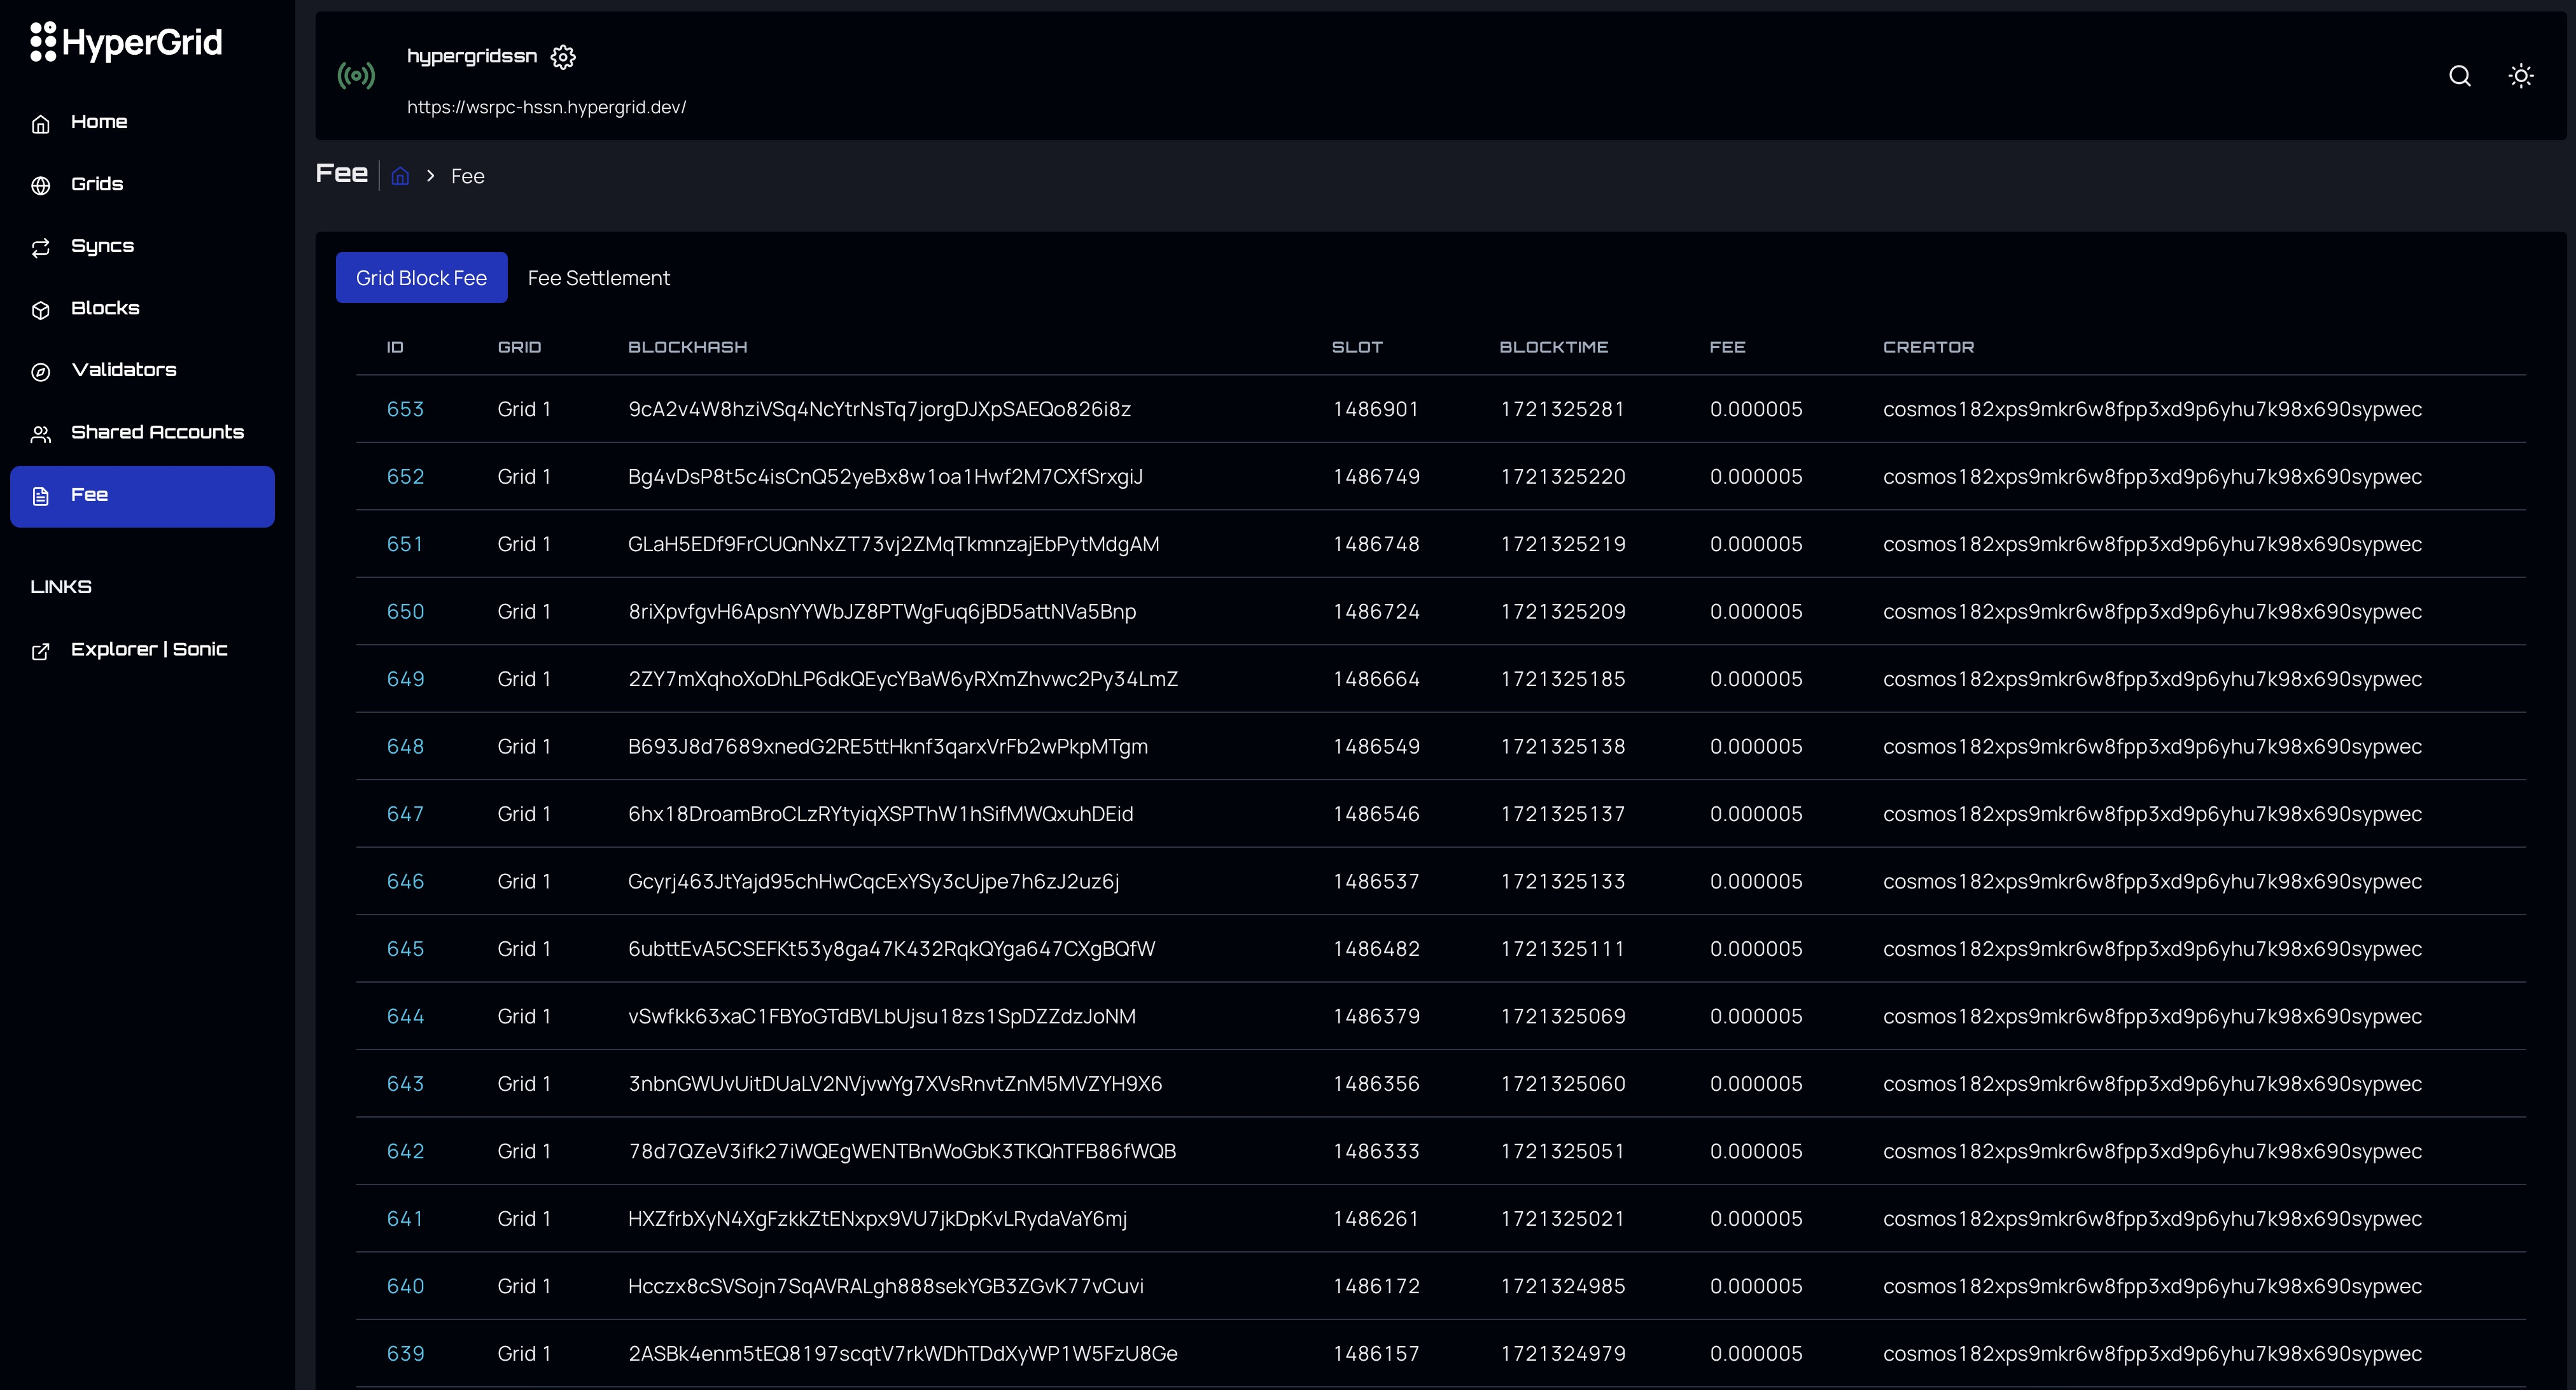
Task: Open the Syncs section
Action: pyautogui.click(x=102, y=246)
